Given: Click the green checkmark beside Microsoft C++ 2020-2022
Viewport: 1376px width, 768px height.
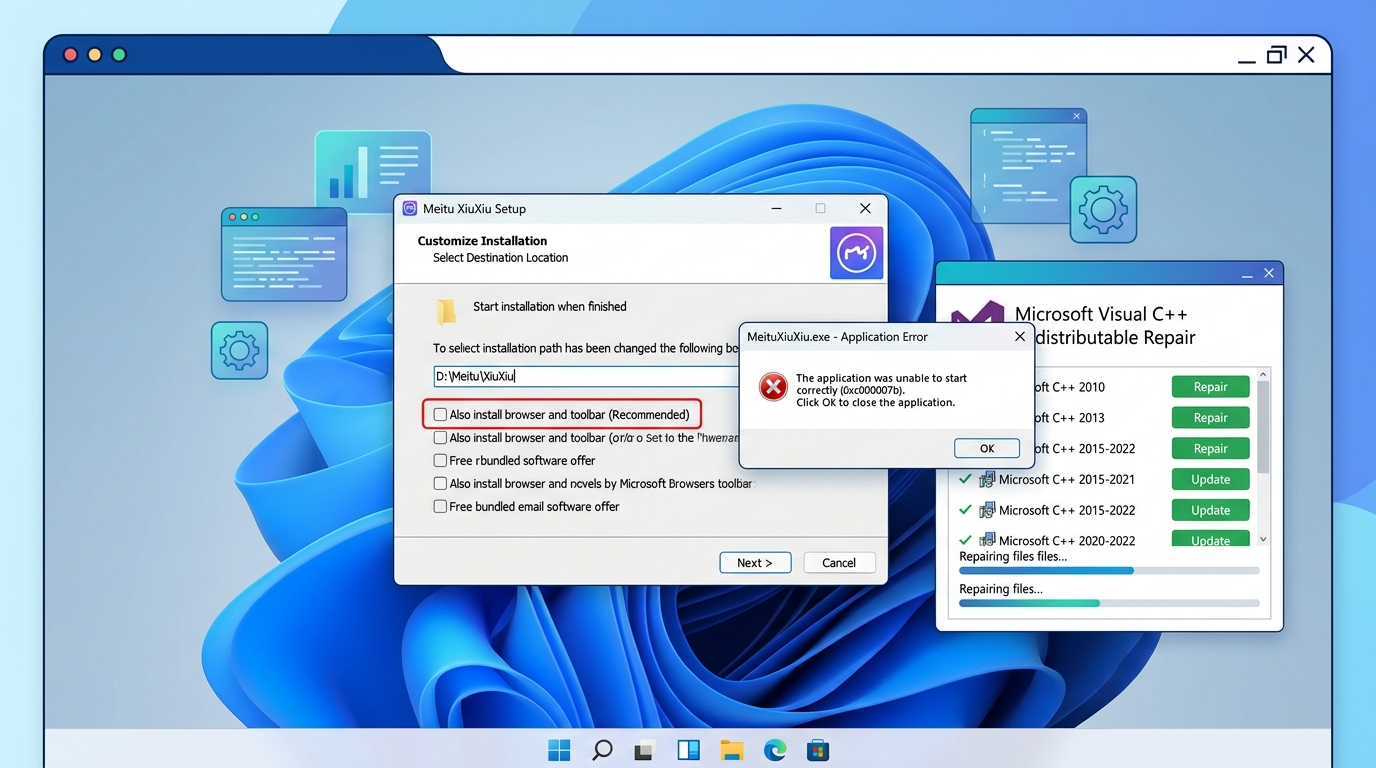Looking at the screenshot, I should coord(965,540).
